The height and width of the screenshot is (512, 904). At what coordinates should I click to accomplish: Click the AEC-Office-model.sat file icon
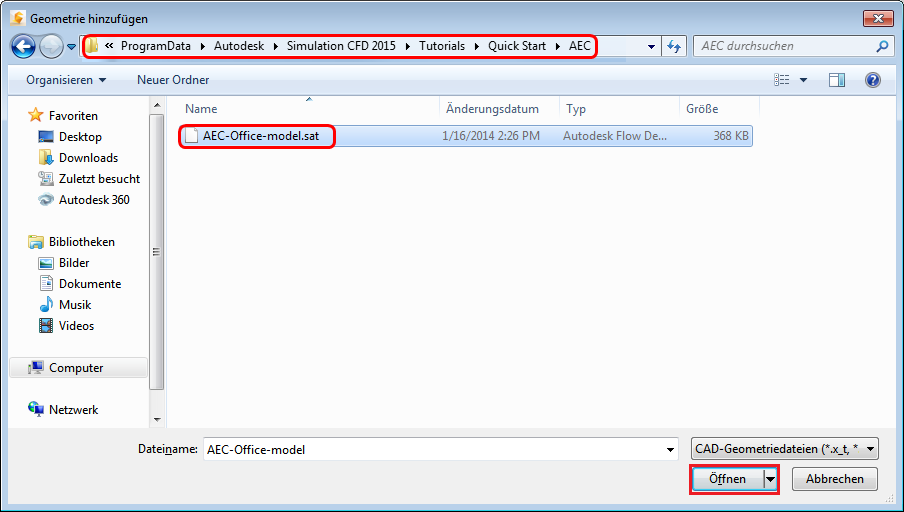(191, 136)
